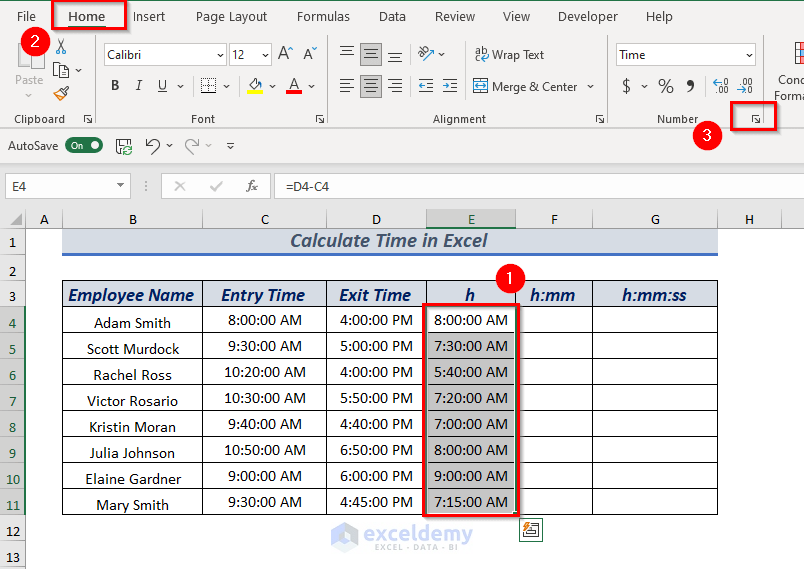Click the Insert Function fx icon
804x569 pixels.
(252, 186)
